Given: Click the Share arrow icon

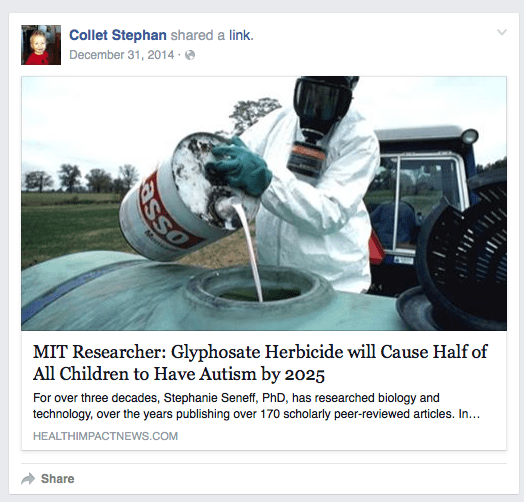Looking at the screenshot, I should (x=28, y=479).
